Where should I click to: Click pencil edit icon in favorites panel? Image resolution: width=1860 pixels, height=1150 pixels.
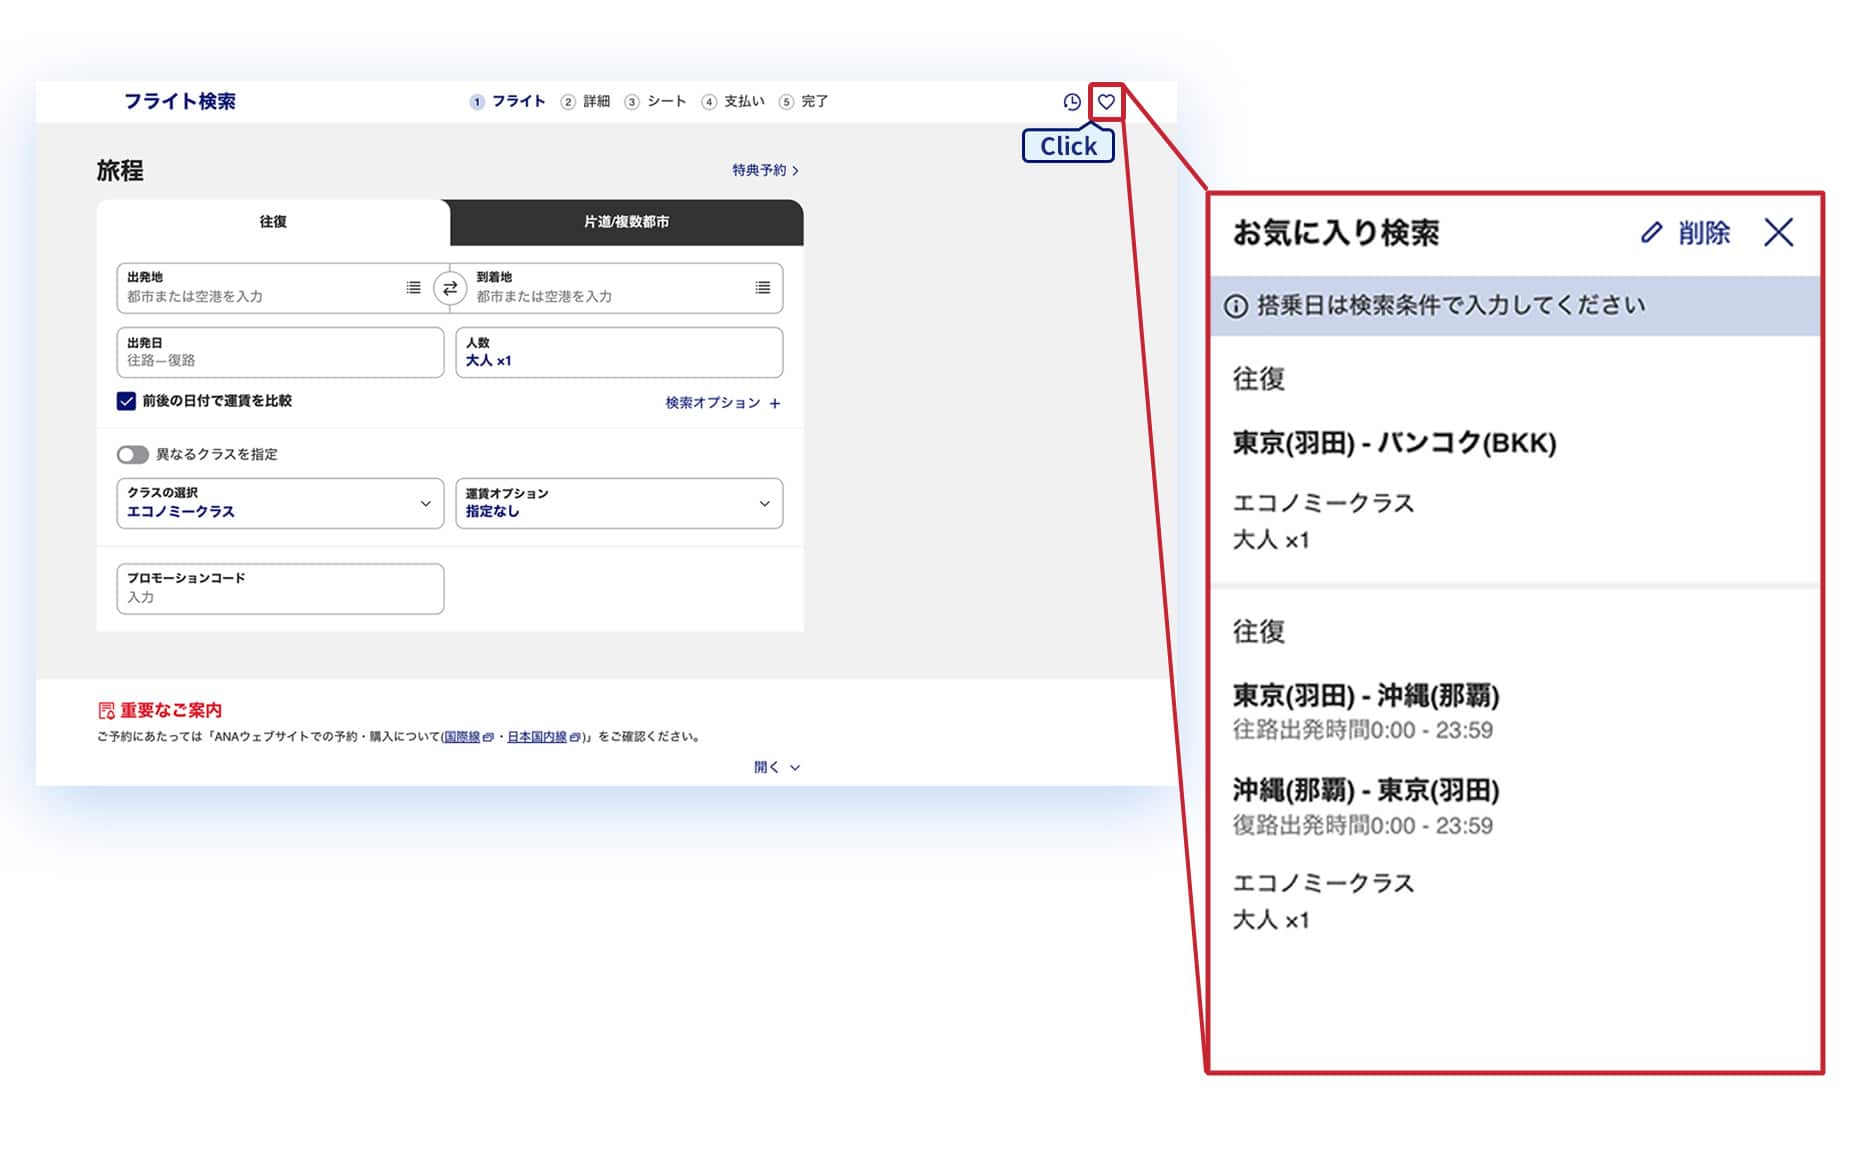1651,233
